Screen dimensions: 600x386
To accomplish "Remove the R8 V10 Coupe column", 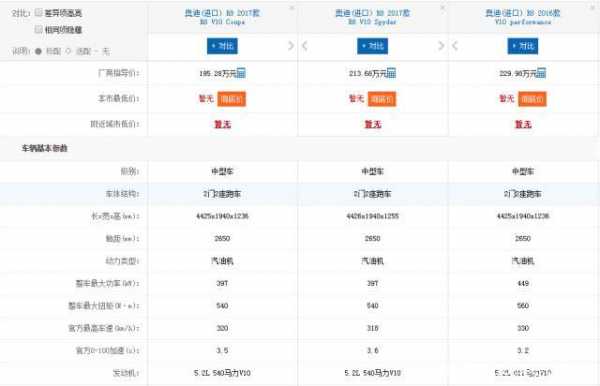I will pos(292,8).
